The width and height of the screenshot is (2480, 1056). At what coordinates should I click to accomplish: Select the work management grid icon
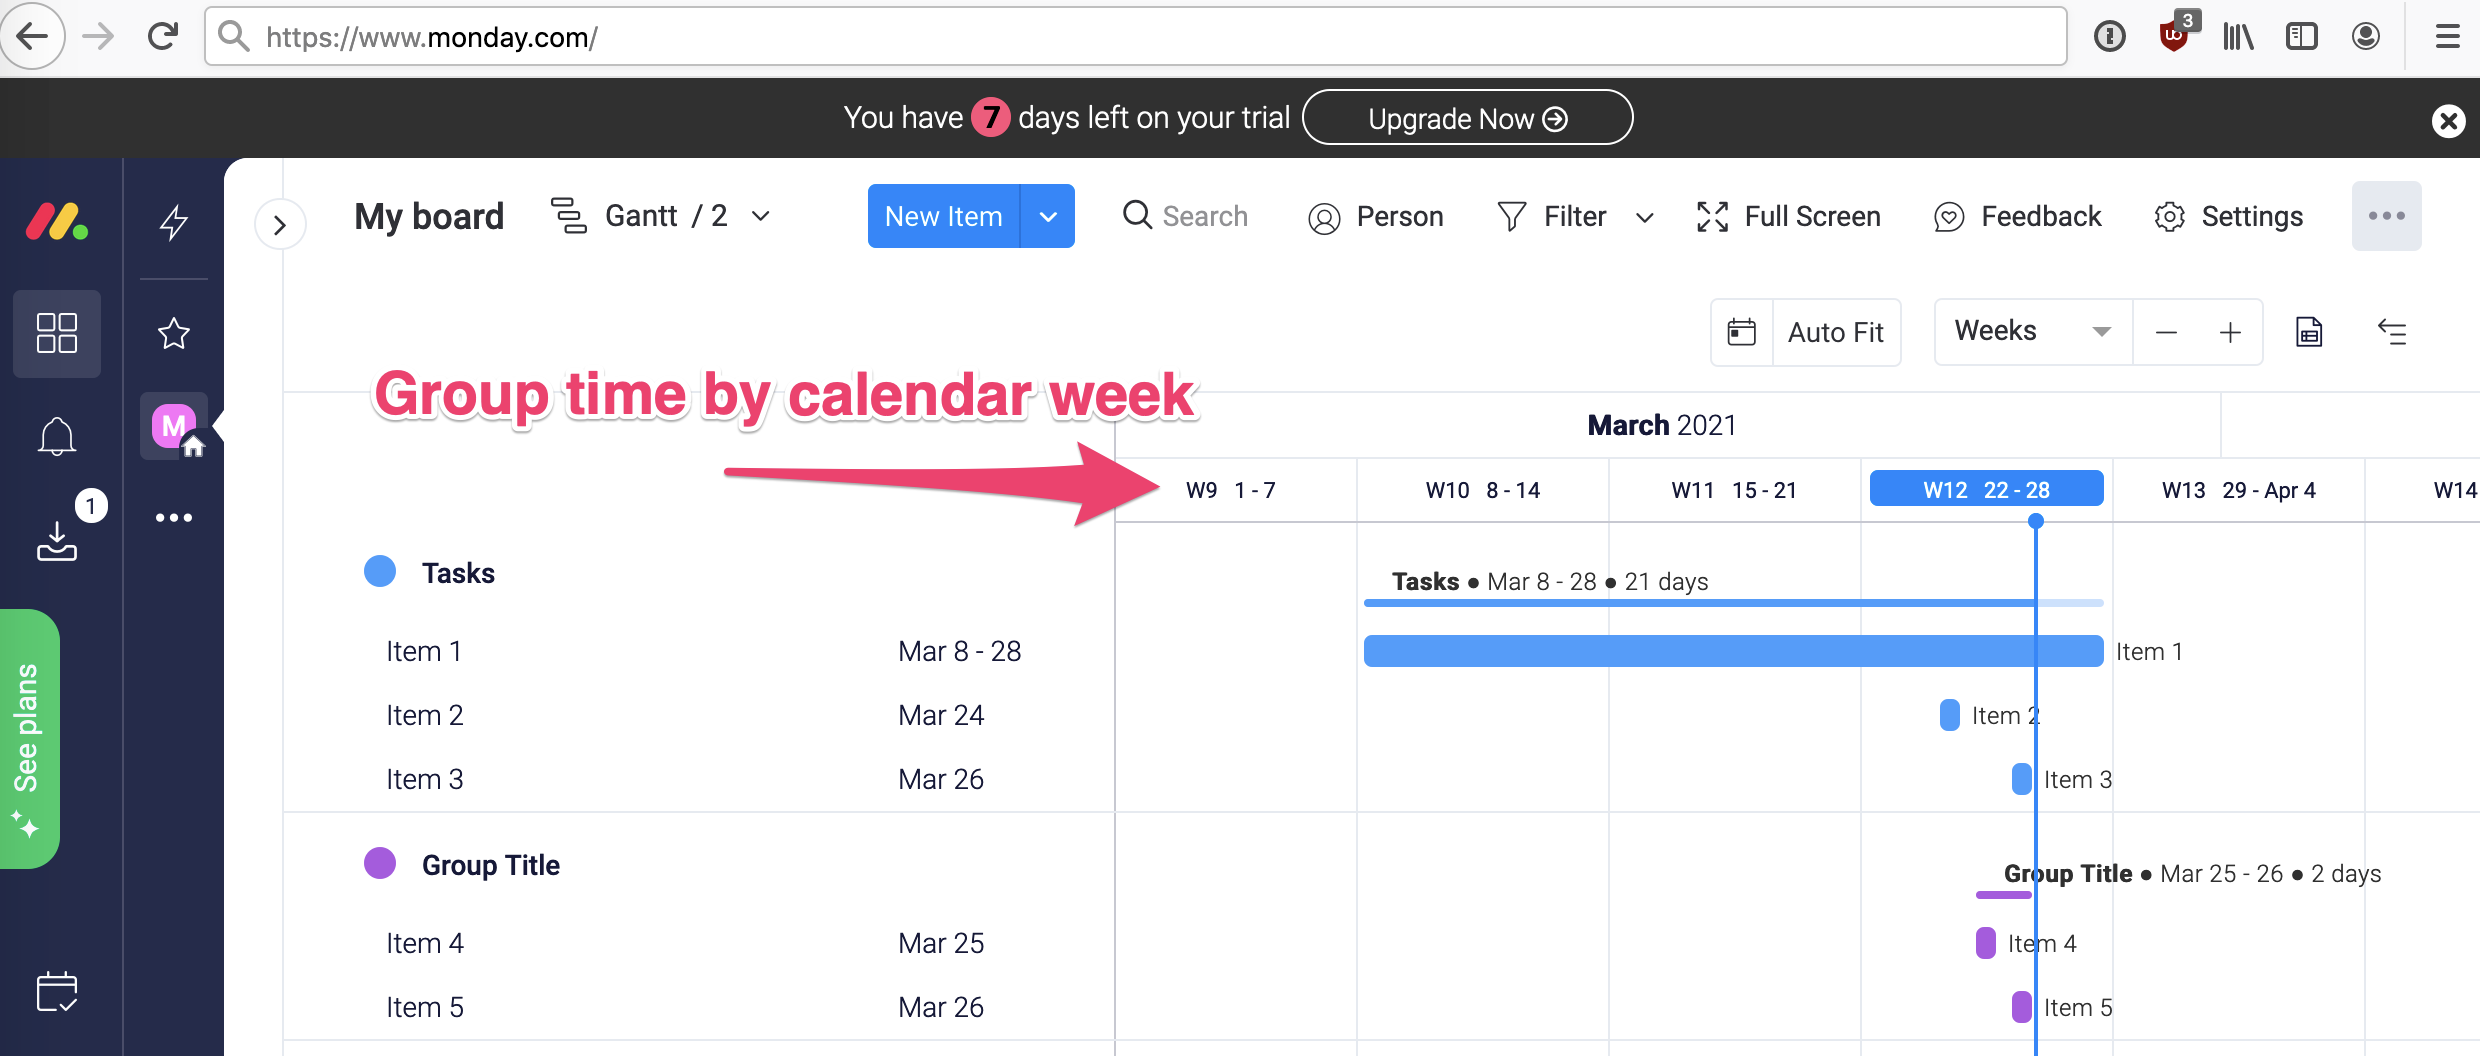(x=57, y=333)
